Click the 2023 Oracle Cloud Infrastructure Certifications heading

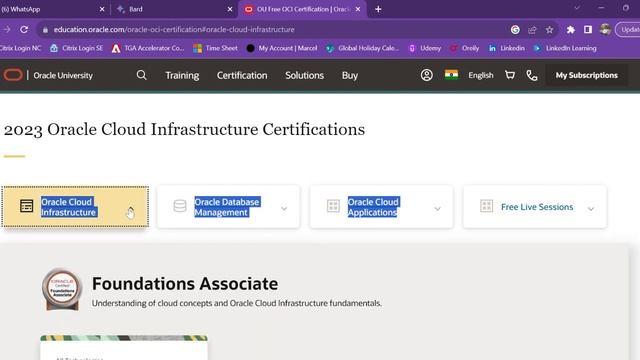coord(184,130)
